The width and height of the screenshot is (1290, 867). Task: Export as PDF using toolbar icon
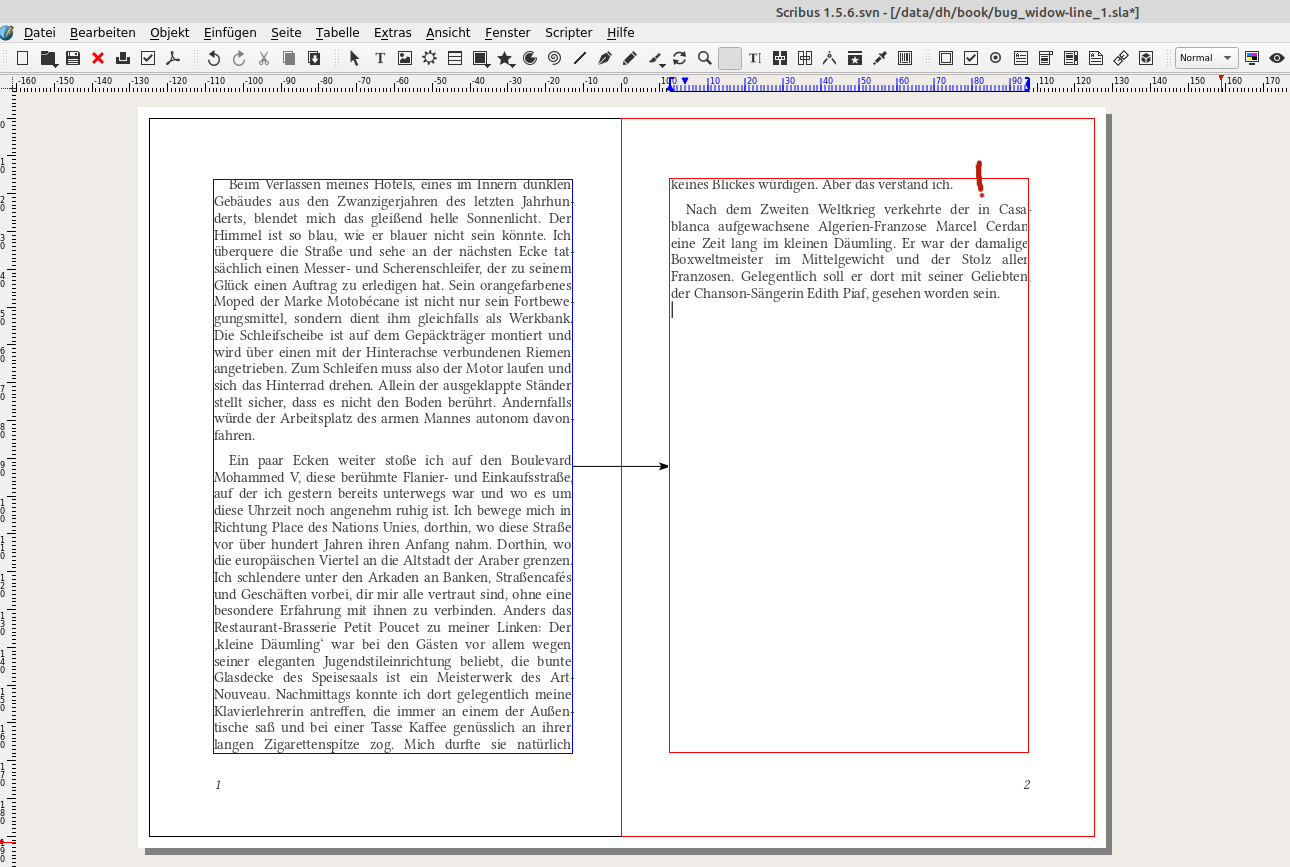(172, 58)
